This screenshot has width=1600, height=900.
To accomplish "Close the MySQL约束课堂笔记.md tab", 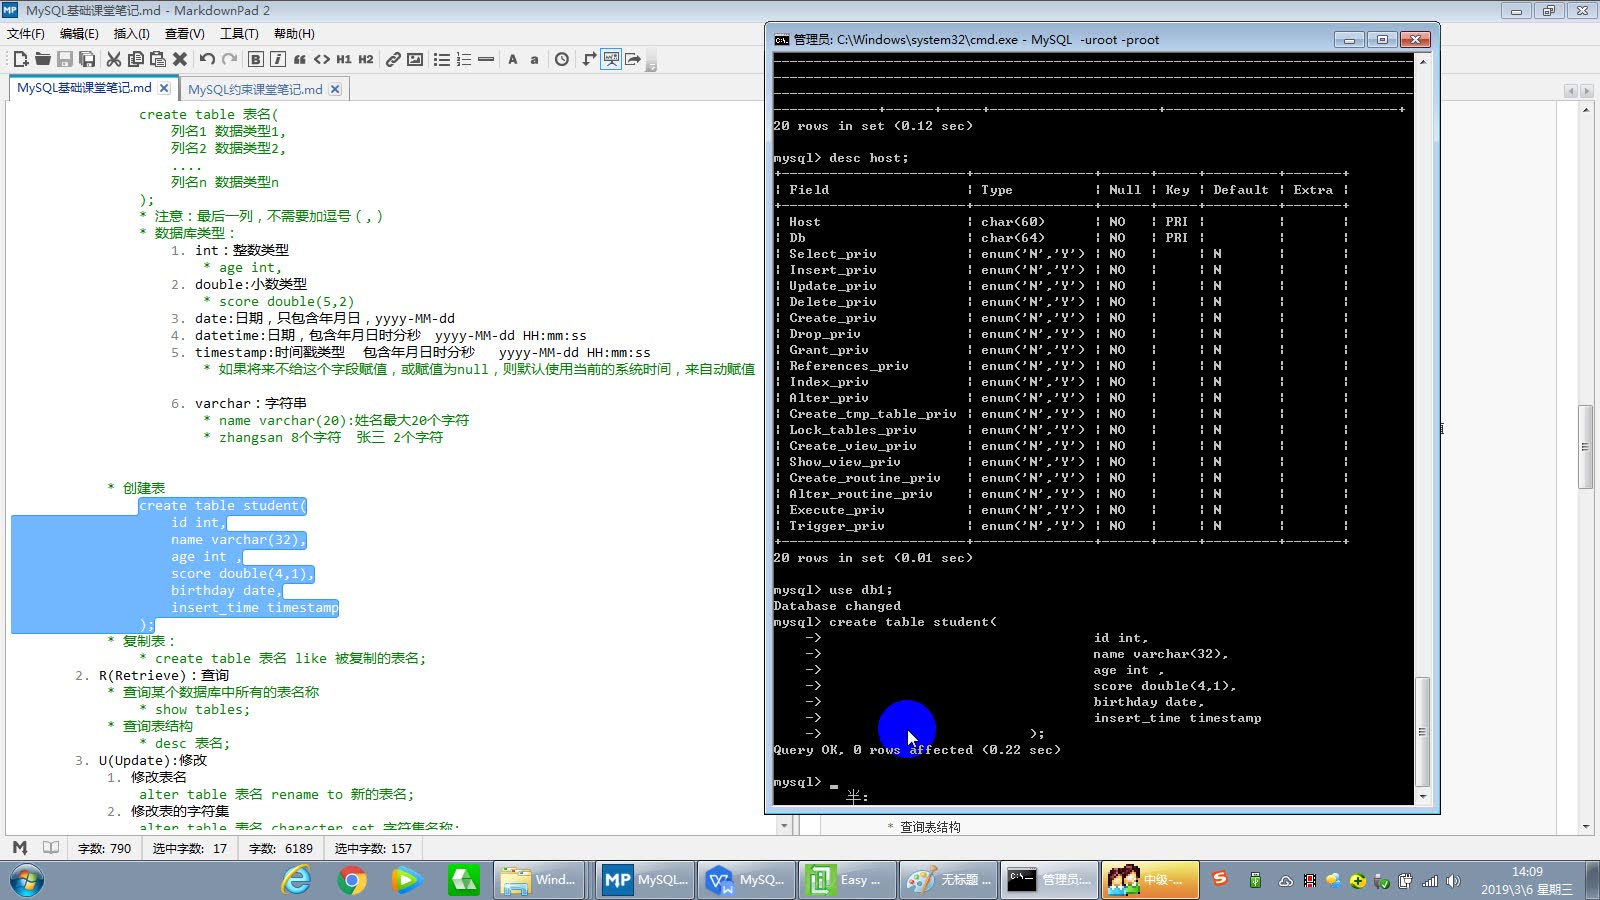I will point(335,89).
